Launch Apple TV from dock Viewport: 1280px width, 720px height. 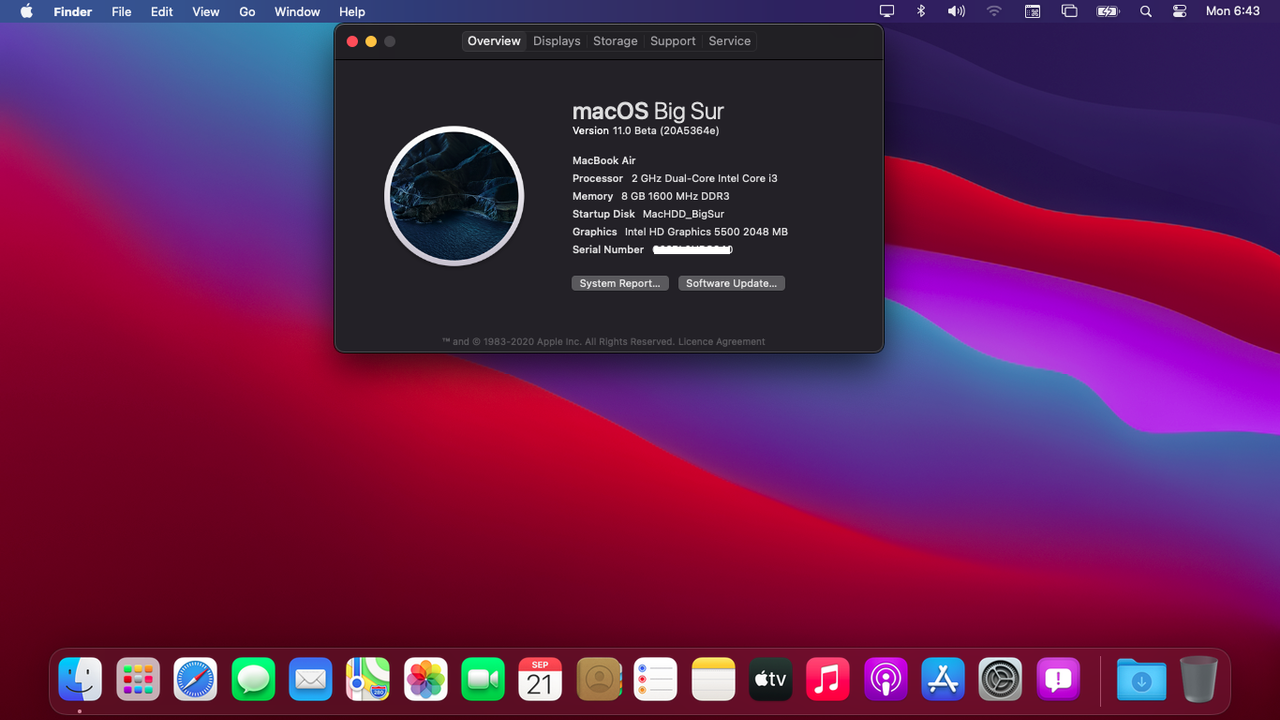point(771,679)
